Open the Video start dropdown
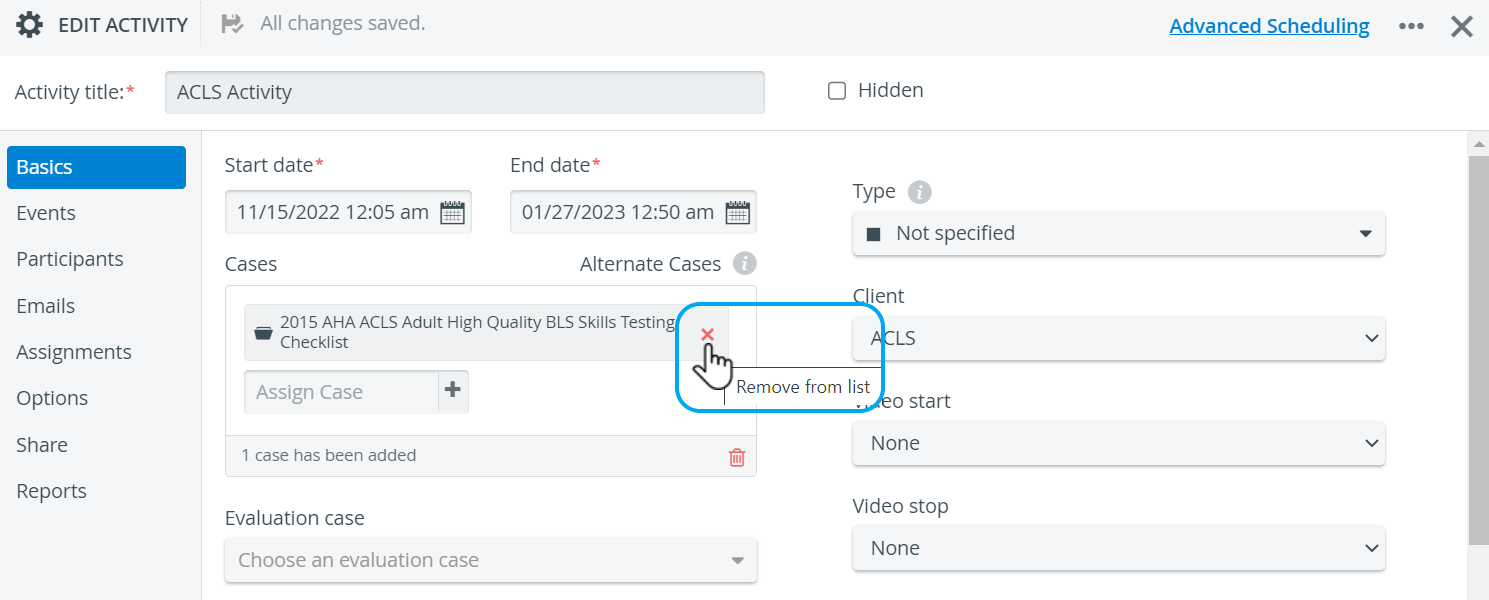1489x600 pixels. click(x=1118, y=443)
